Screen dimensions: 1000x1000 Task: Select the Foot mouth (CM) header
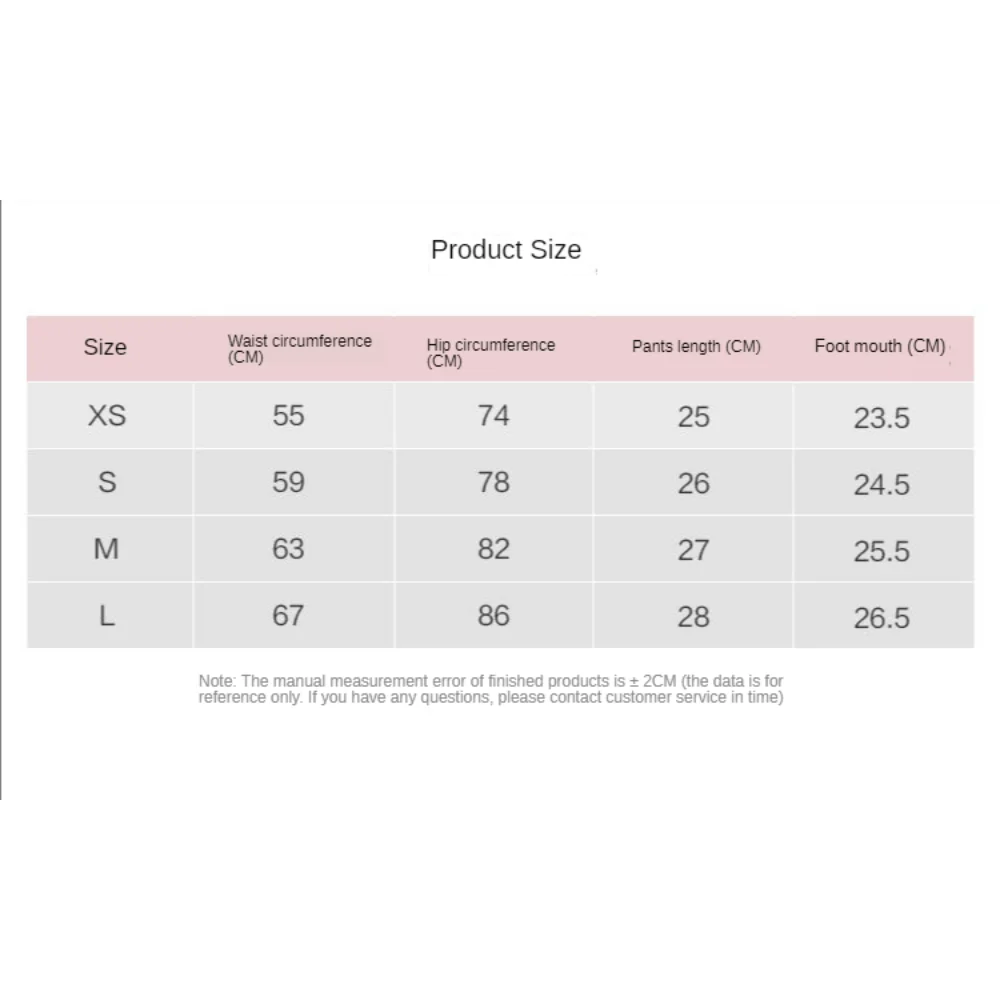(x=880, y=347)
